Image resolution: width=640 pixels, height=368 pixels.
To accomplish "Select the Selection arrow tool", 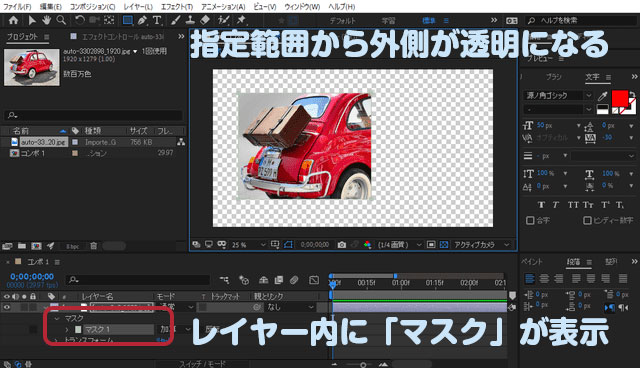I will coord(32,20).
